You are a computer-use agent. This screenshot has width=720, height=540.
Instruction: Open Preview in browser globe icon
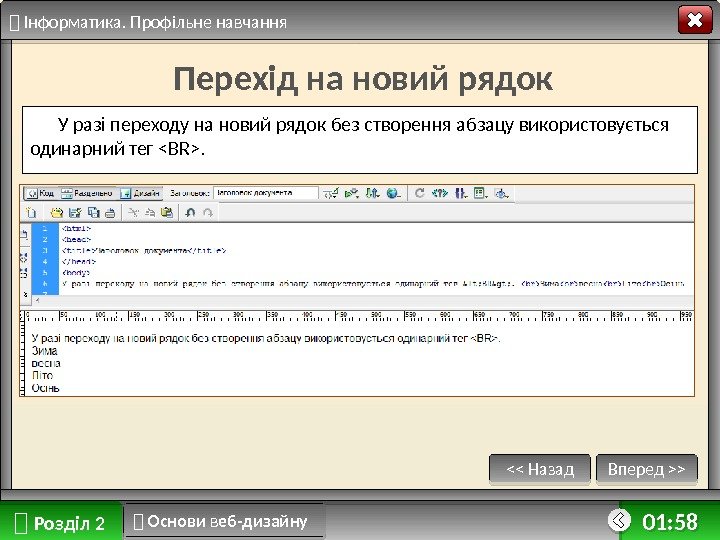coord(393,193)
